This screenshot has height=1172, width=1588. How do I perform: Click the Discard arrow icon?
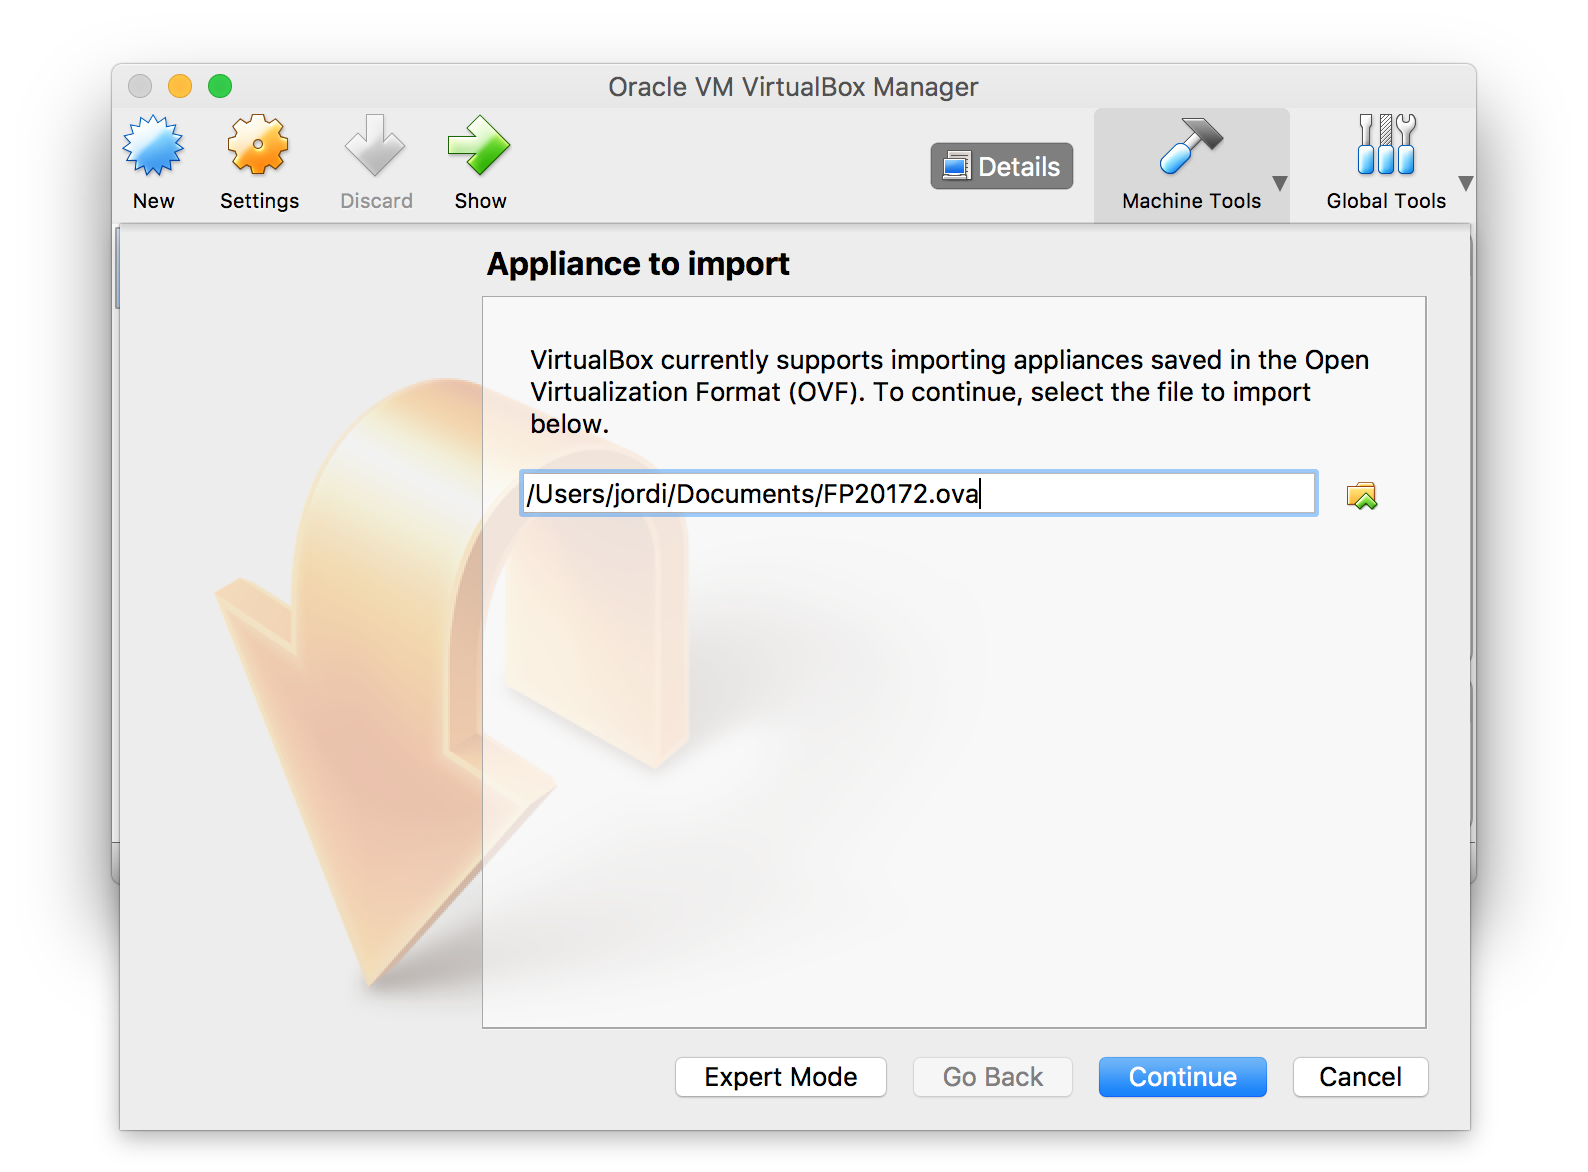[x=375, y=146]
